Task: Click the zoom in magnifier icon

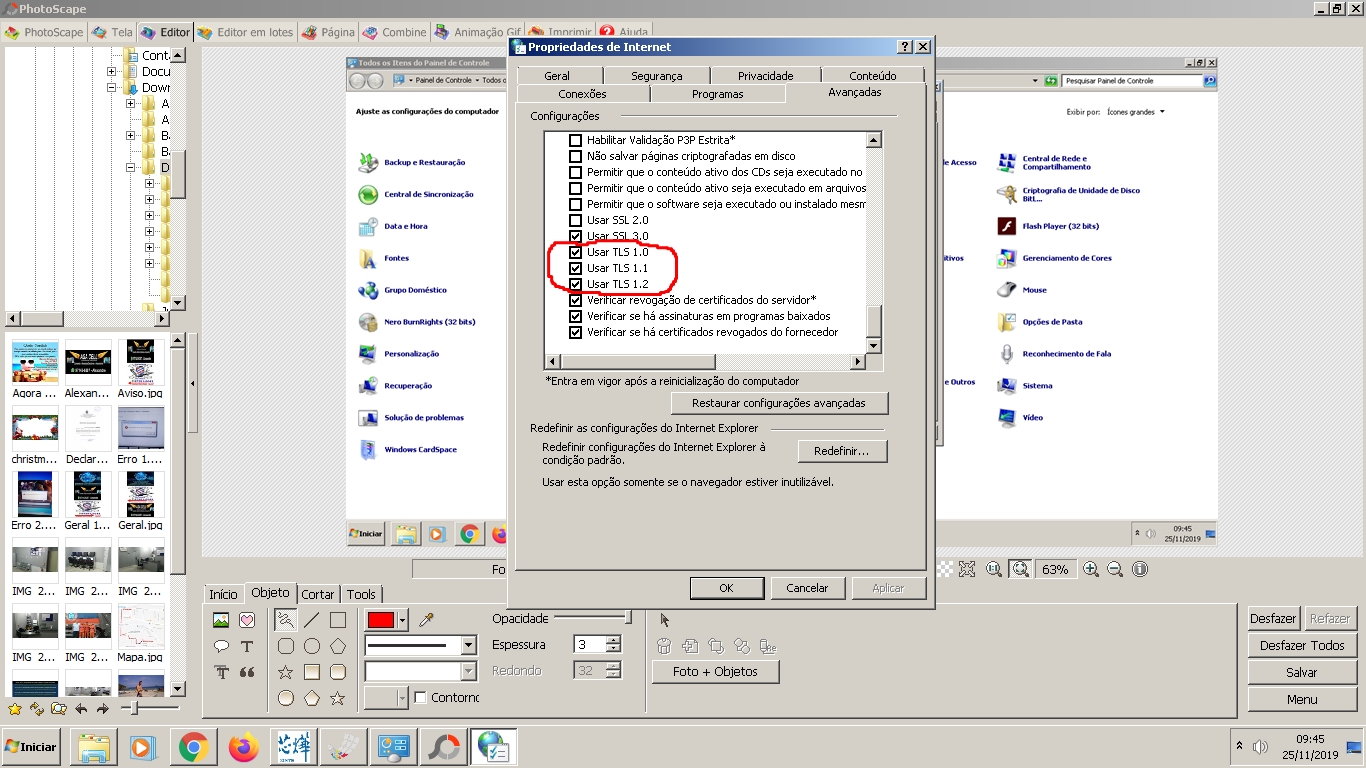Action: [1091, 569]
